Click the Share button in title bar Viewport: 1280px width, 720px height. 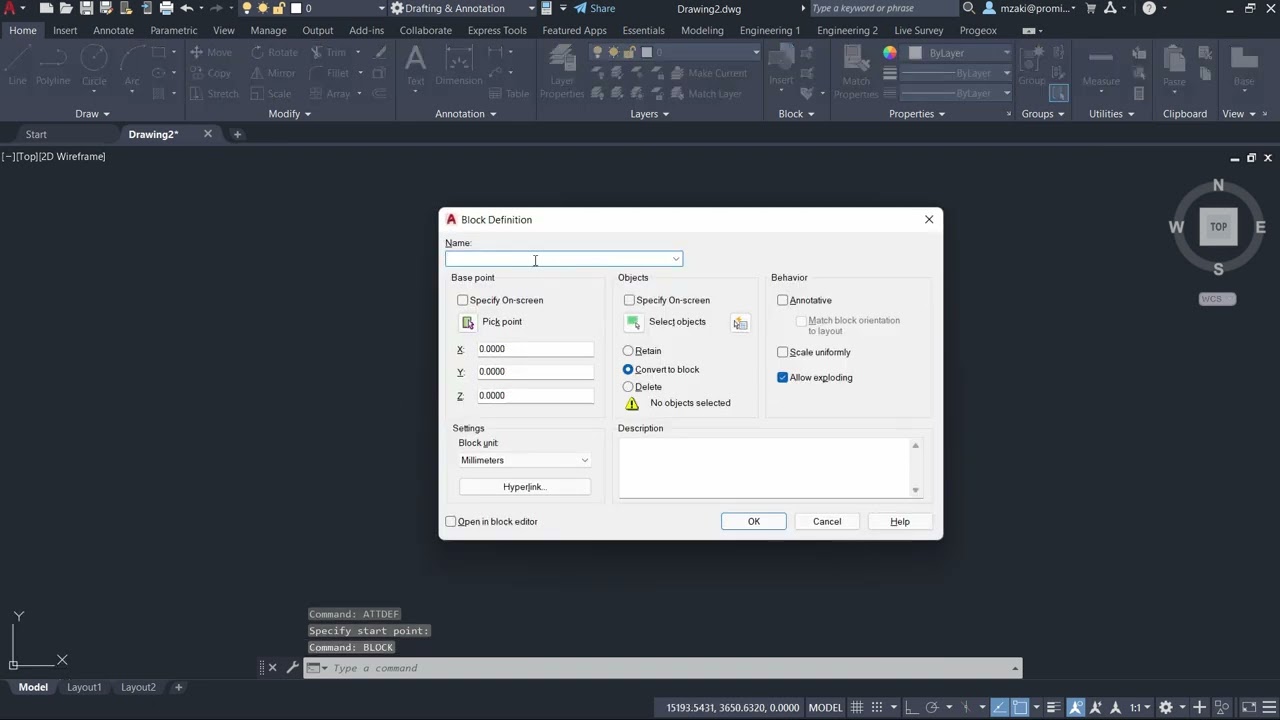[595, 8]
